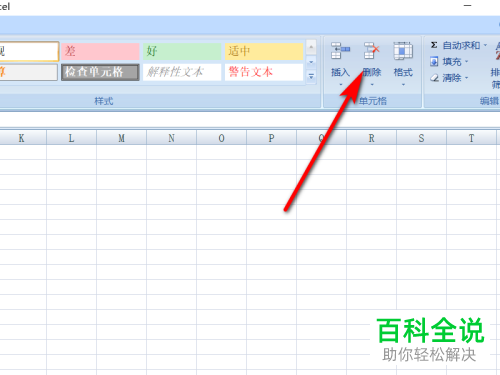
Task: Select column P header
Action: point(271,138)
